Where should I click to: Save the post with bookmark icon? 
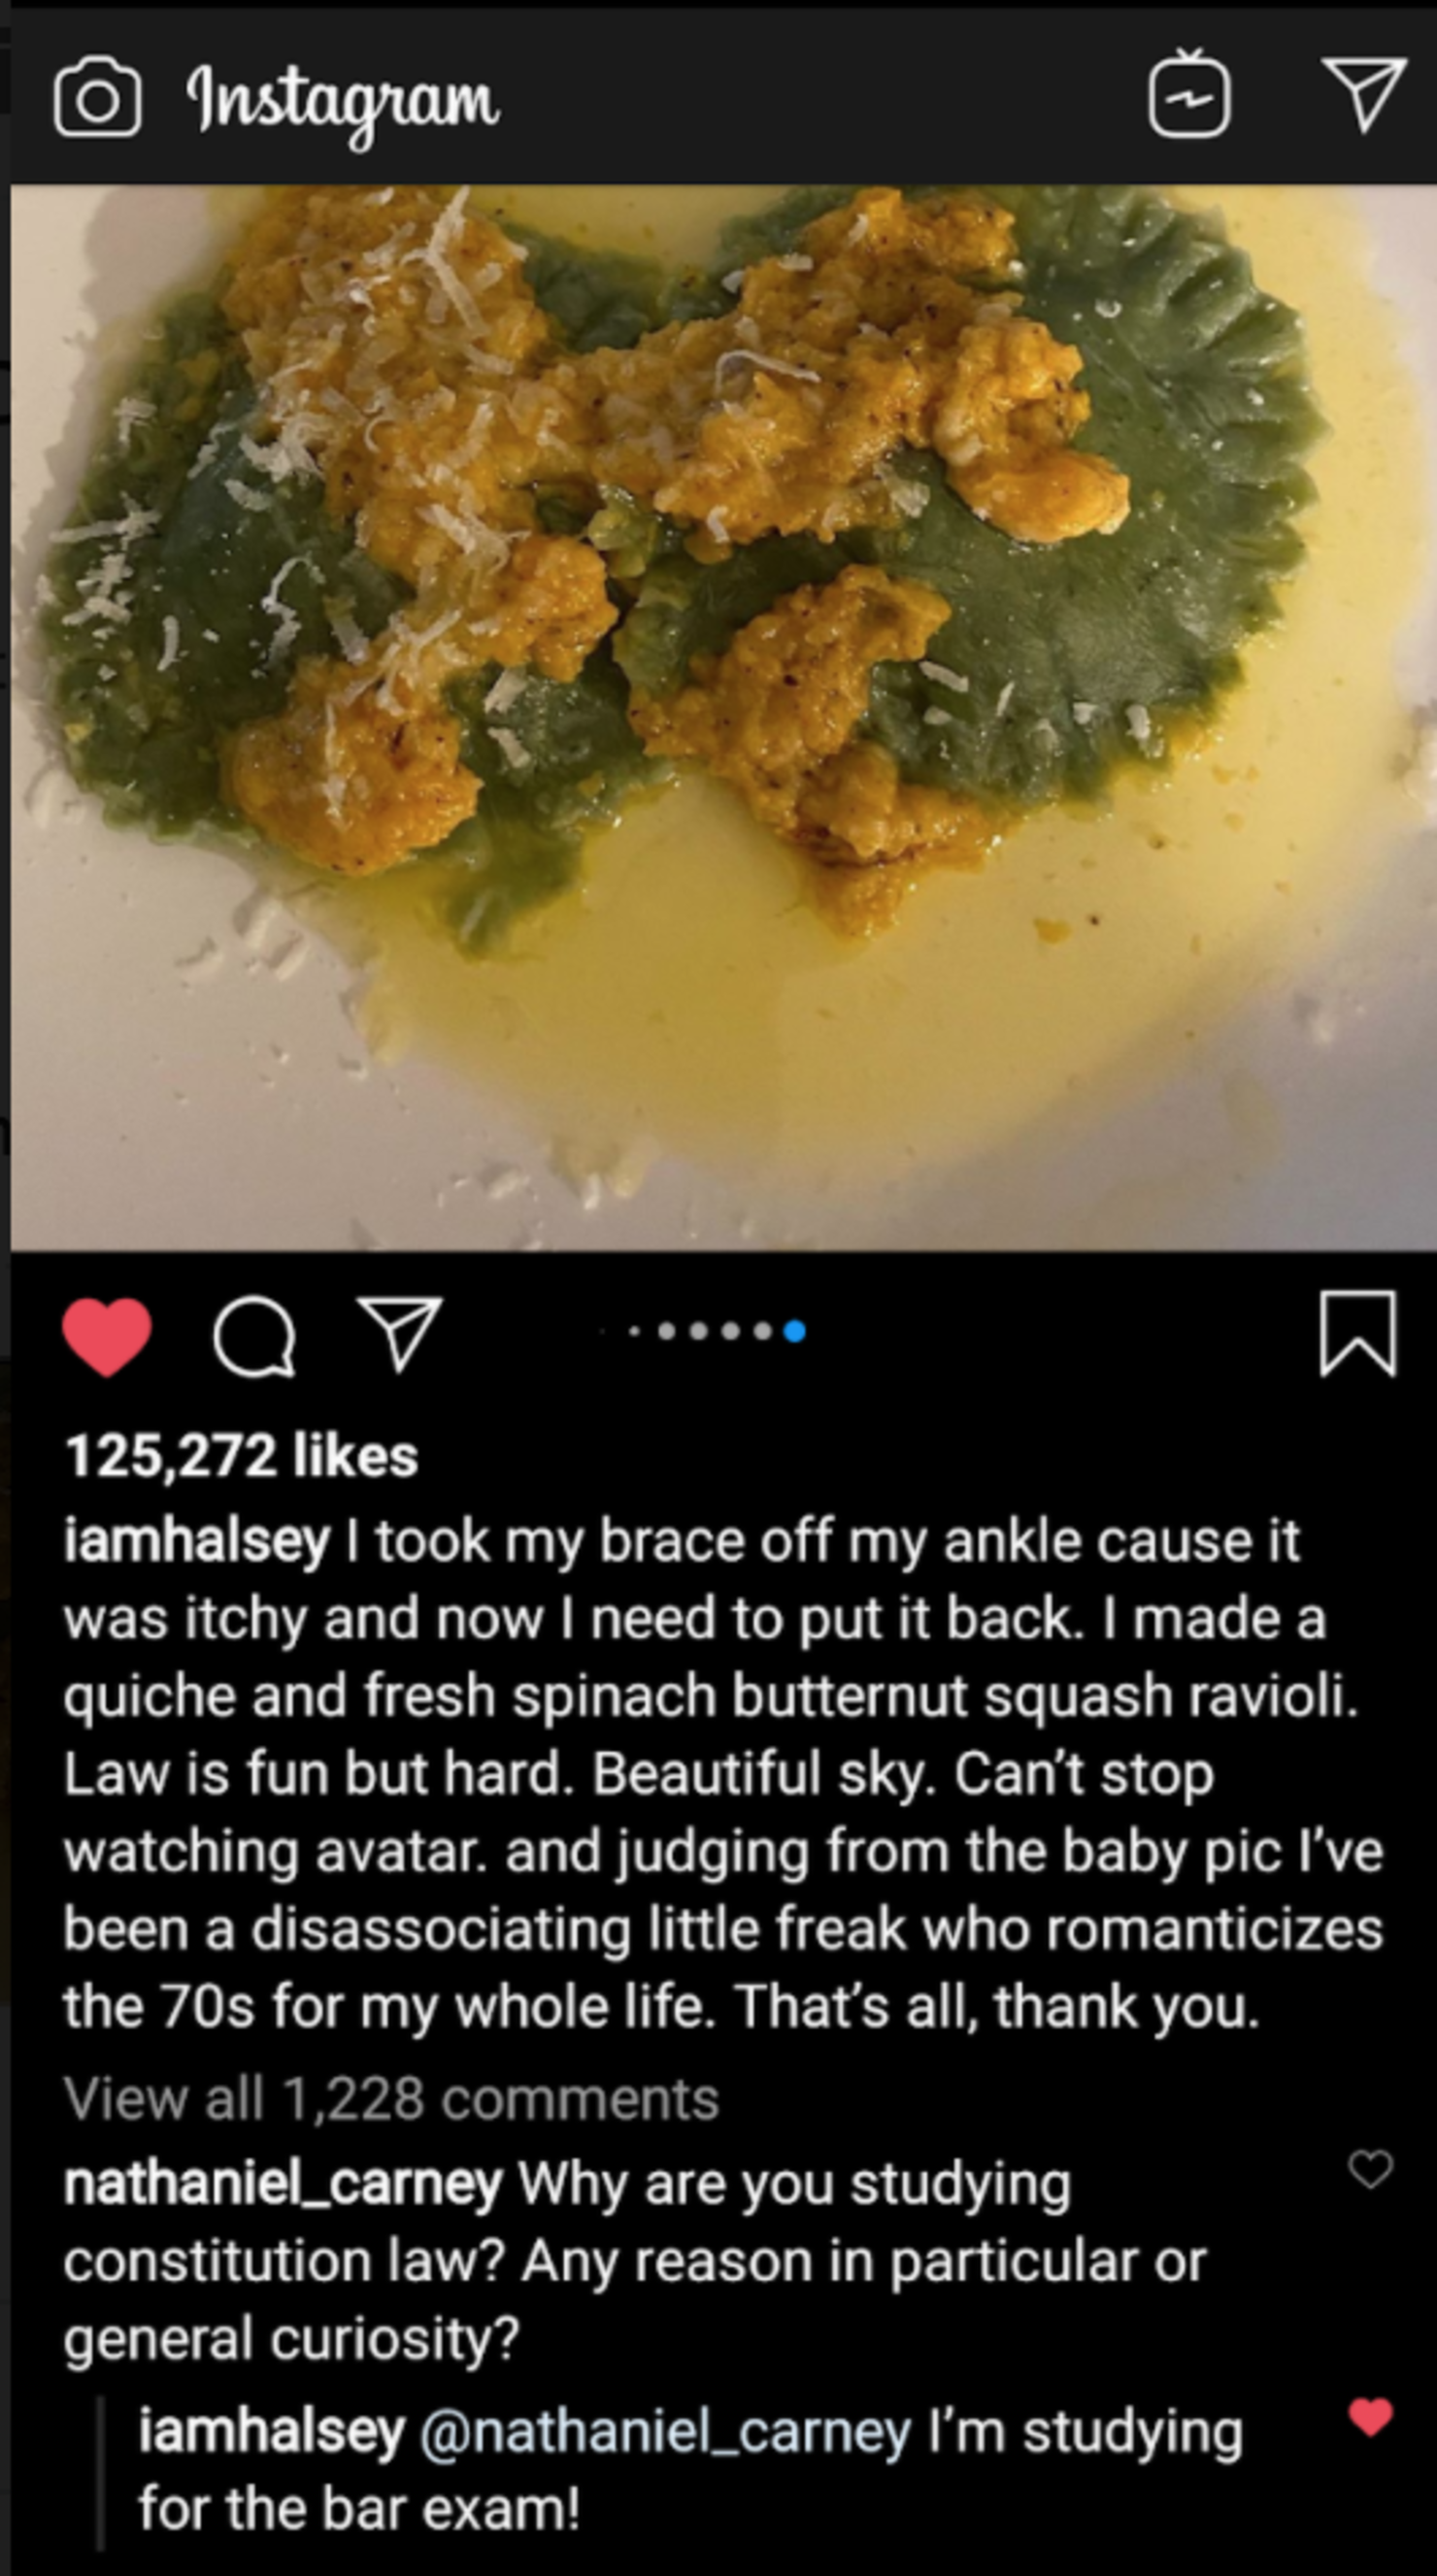tap(1357, 1333)
